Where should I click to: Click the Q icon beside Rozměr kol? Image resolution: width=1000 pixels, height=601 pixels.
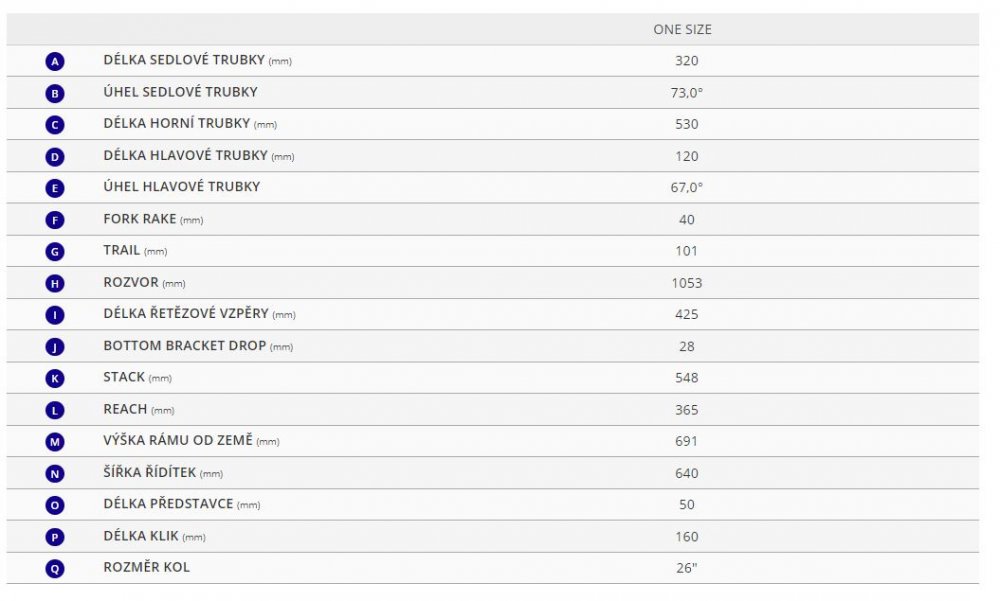click(55, 568)
